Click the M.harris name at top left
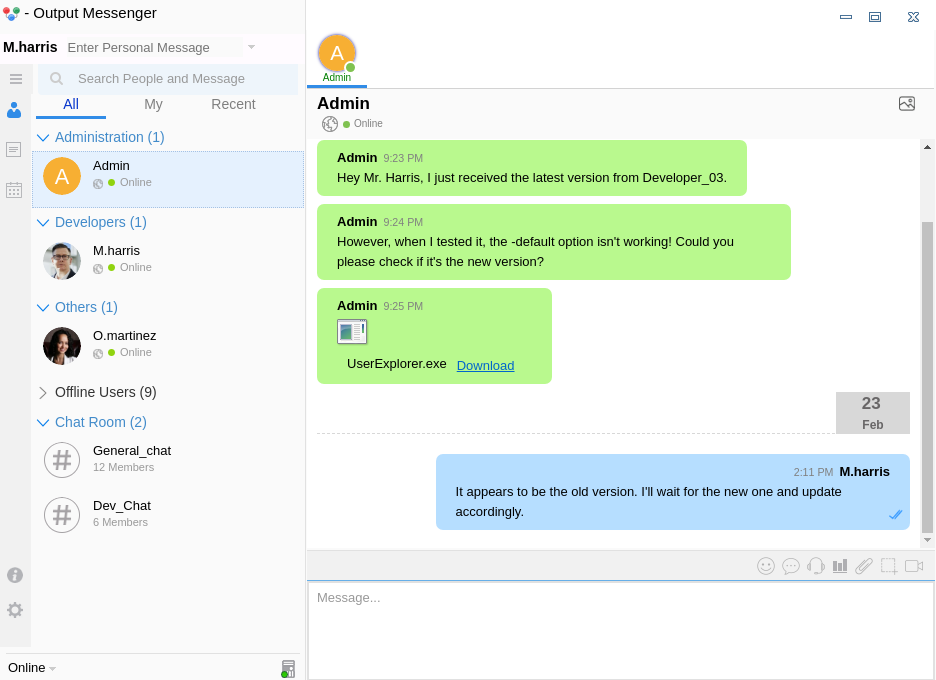Screen dimensions: 936x680 [30, 47]
